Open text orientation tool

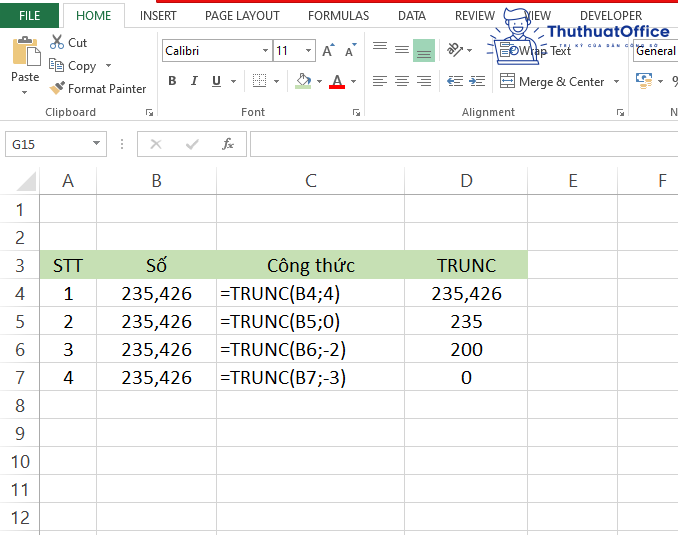tap(455, 50)
